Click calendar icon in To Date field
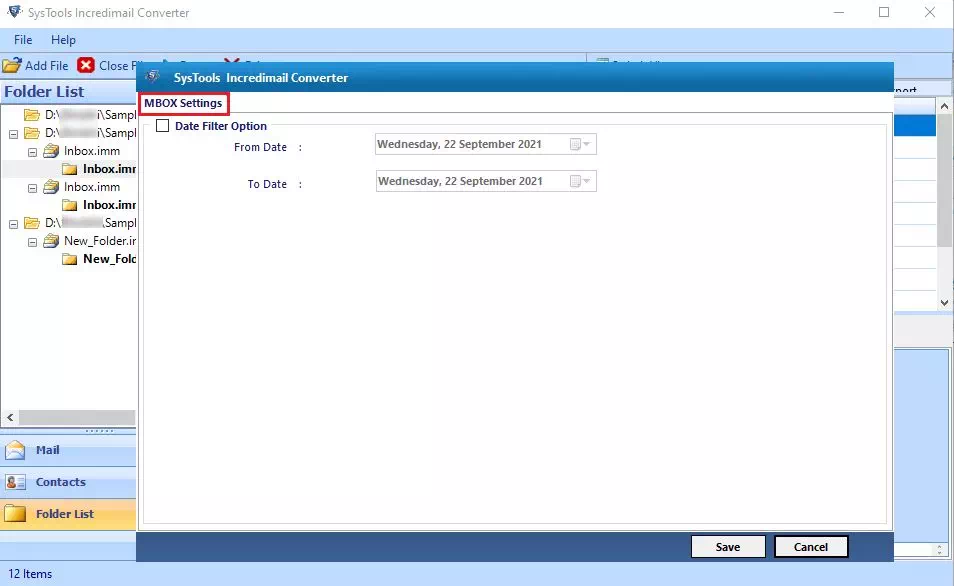 575,181
